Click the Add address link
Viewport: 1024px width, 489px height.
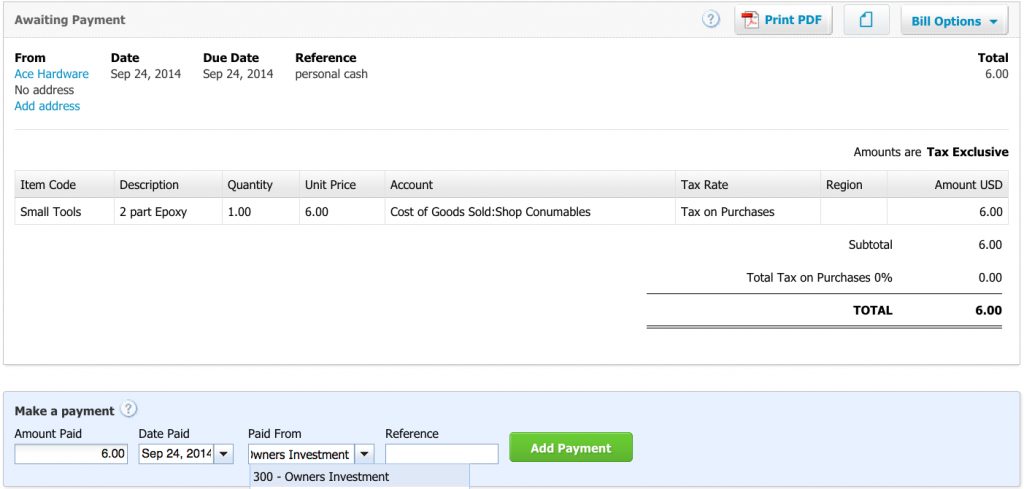point(47,106)
